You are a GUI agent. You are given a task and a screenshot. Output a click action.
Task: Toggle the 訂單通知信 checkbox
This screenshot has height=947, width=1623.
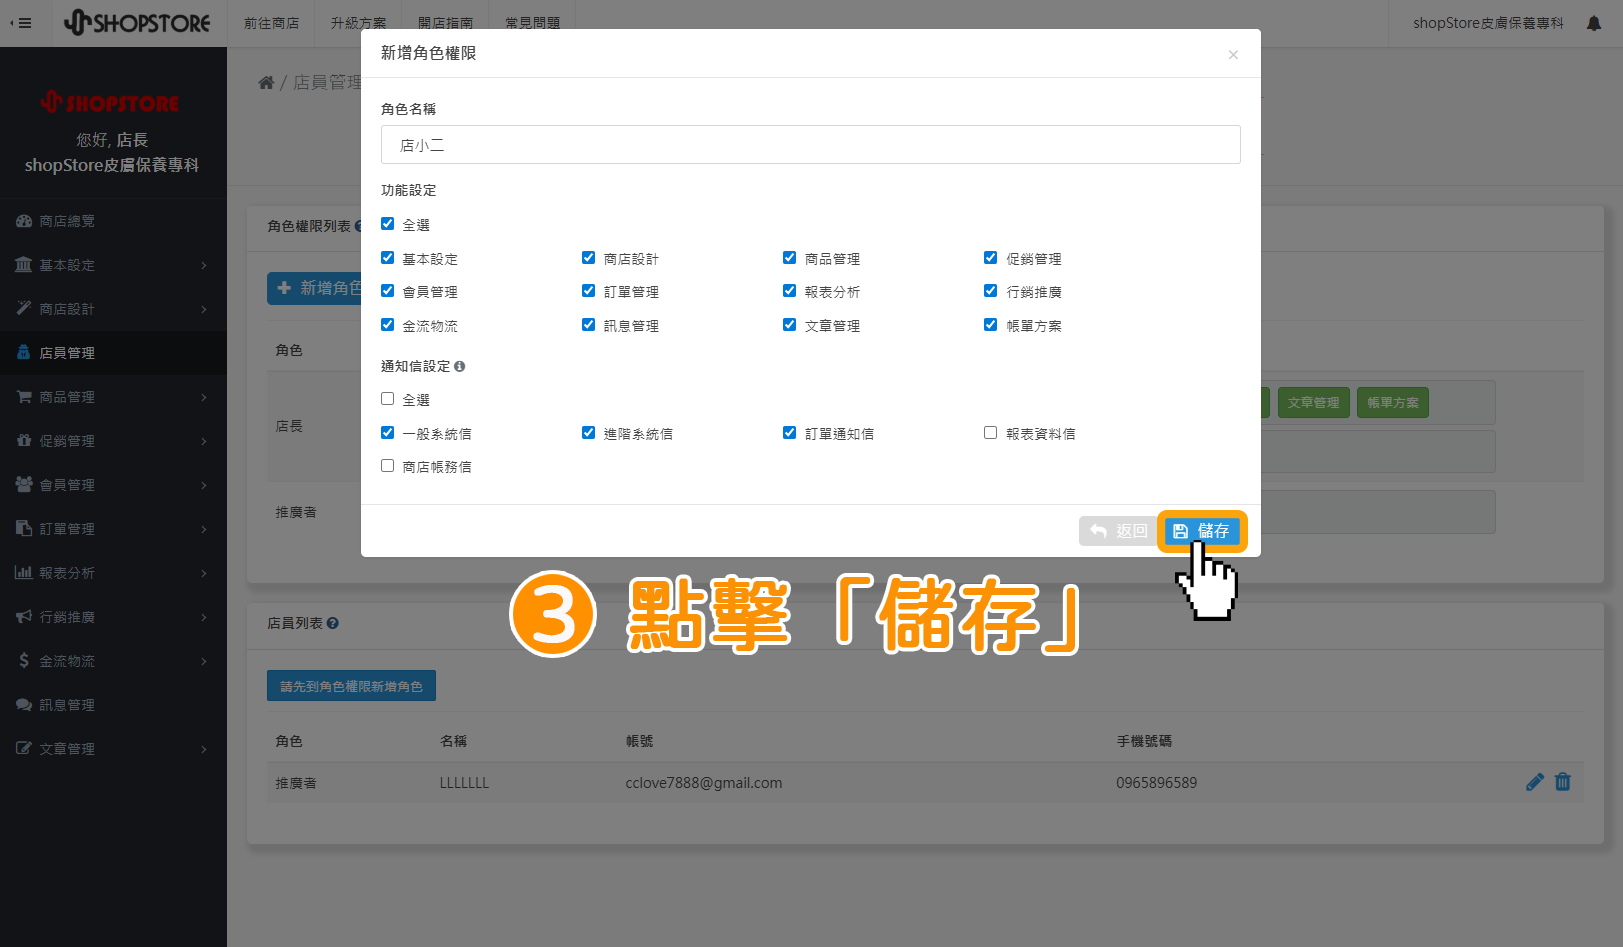[790, 433]
